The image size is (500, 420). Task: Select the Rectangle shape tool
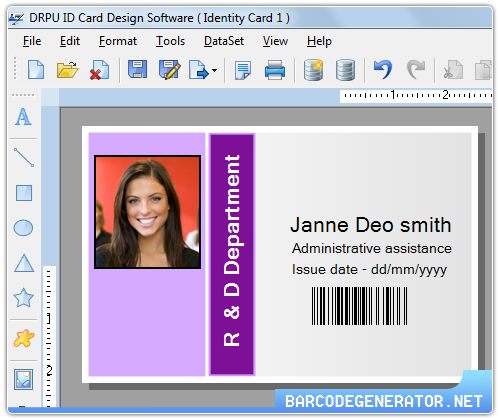24,193
